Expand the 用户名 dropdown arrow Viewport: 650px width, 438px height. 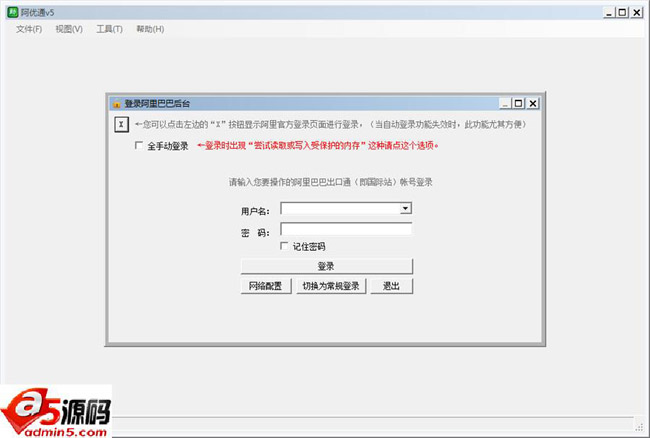click(405, 208)
